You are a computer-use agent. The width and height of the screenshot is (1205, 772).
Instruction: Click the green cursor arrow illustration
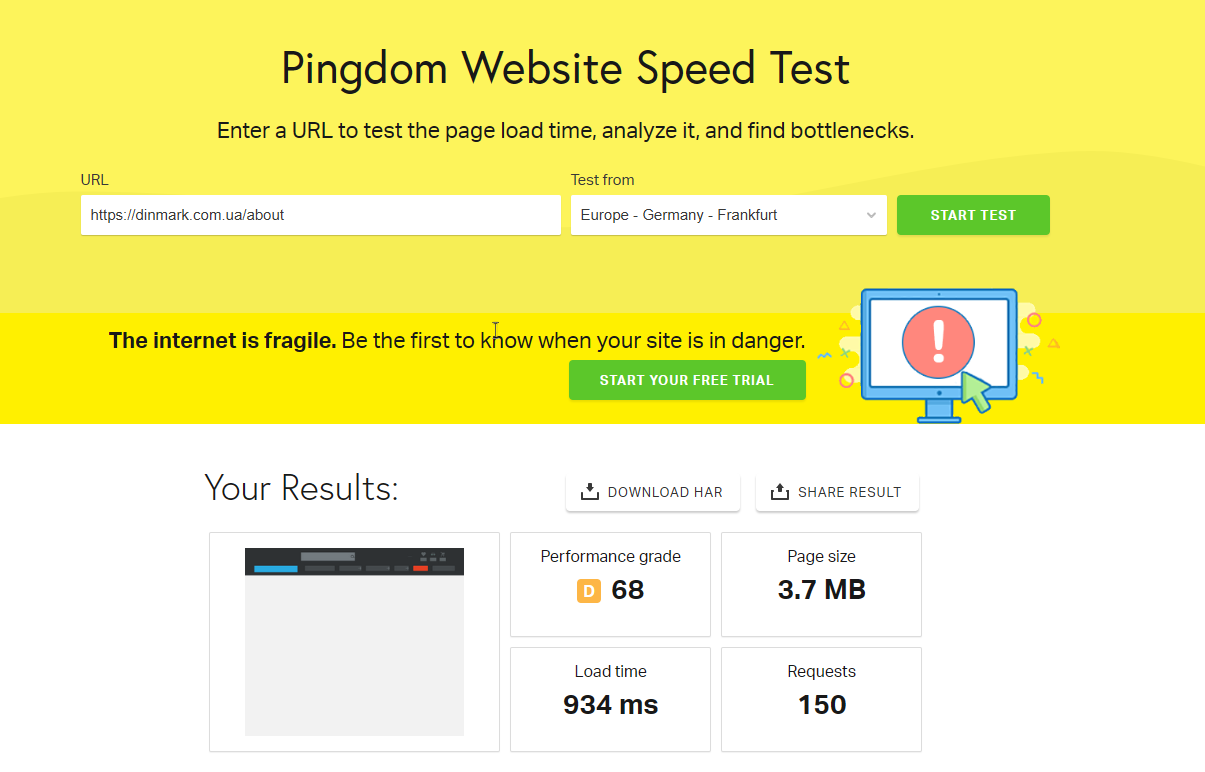point(975,391)
